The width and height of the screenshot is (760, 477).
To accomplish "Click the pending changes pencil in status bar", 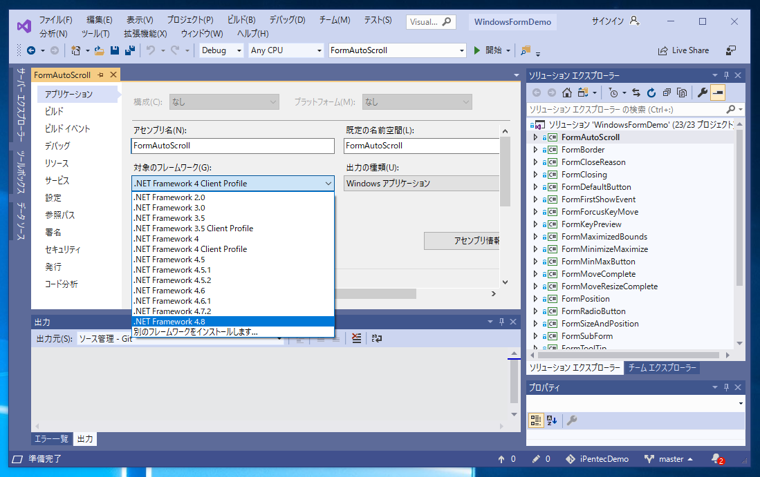I will click(x=541, y=459).
